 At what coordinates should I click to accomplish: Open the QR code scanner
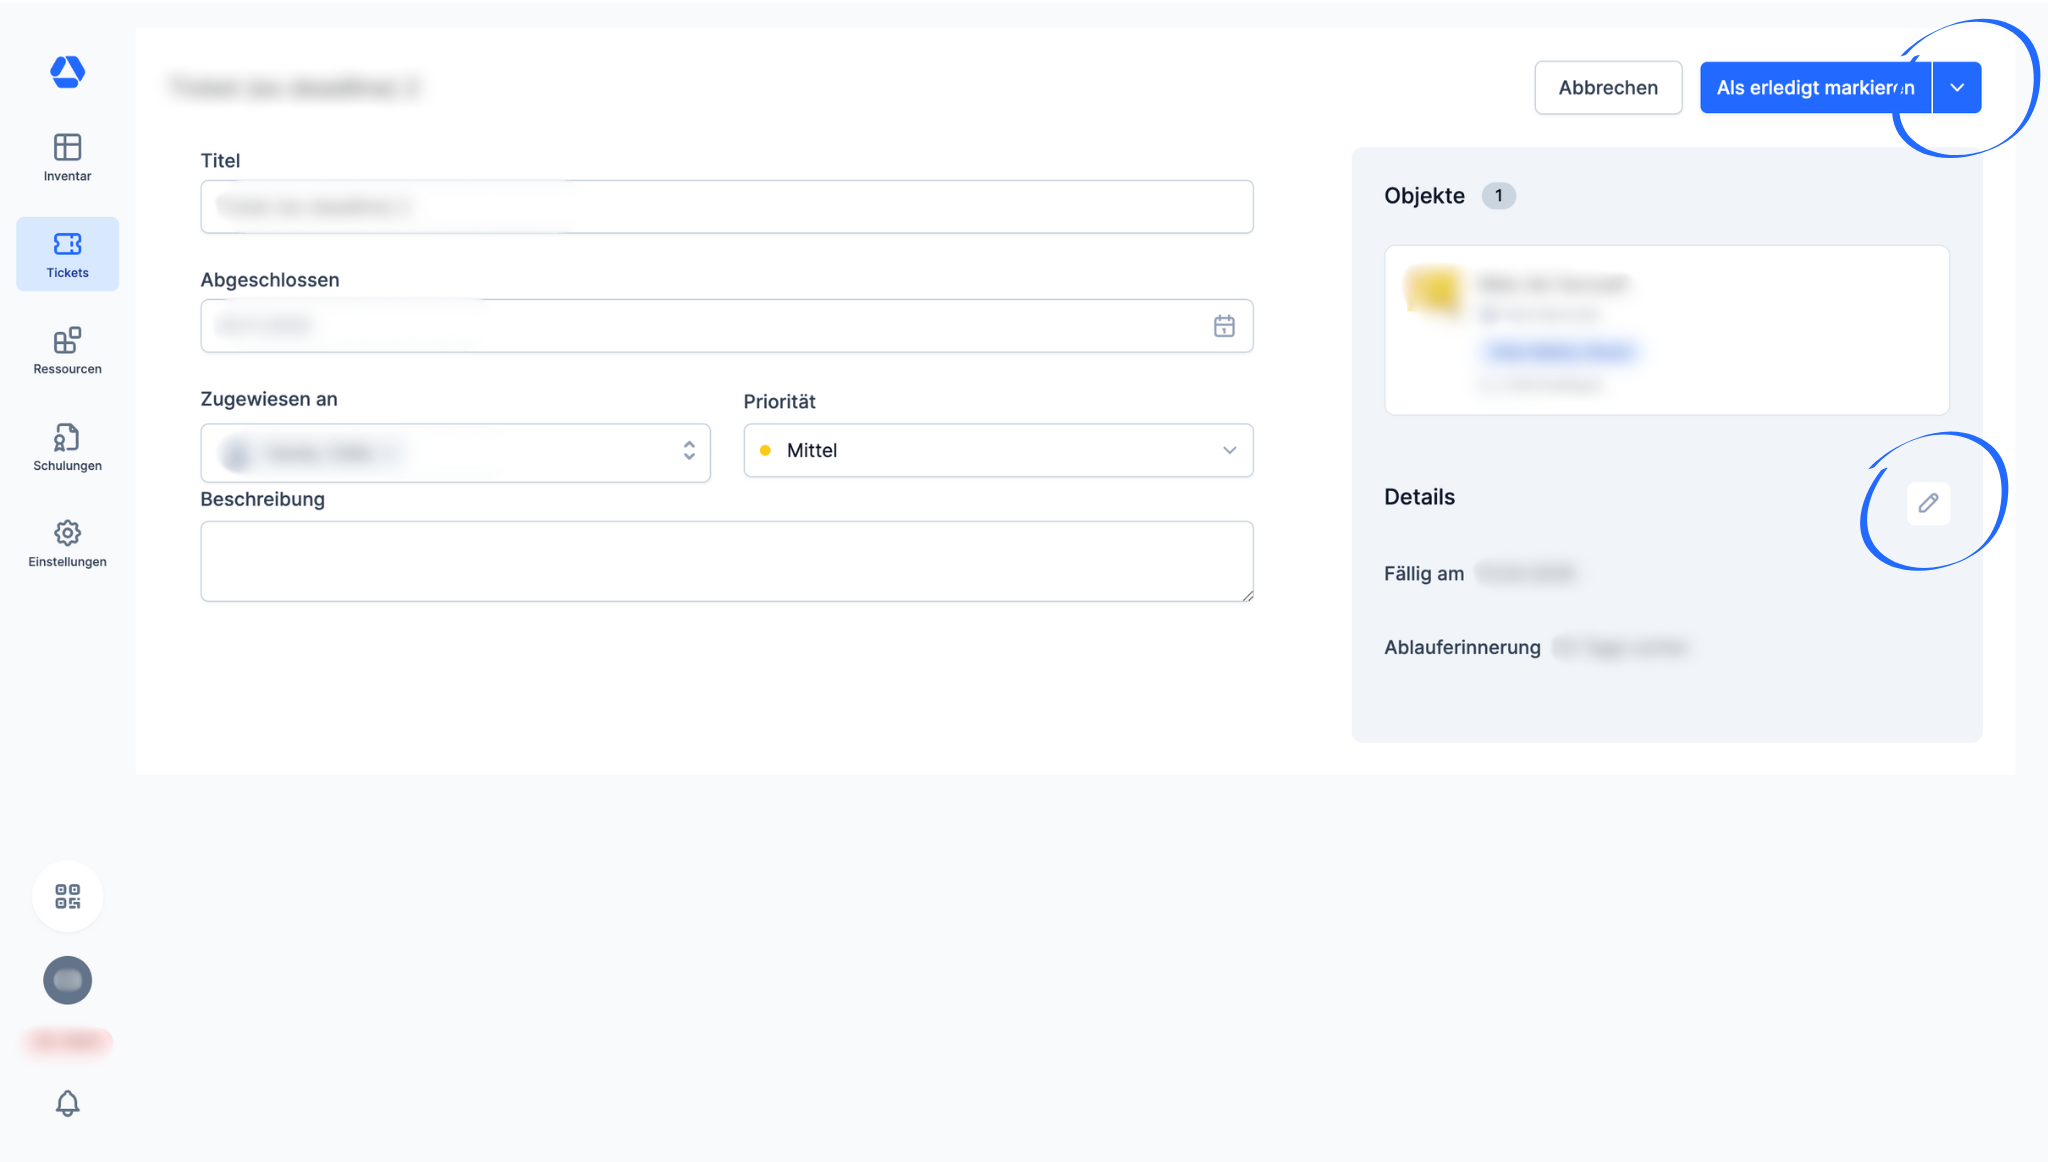[x=67, y=896]
